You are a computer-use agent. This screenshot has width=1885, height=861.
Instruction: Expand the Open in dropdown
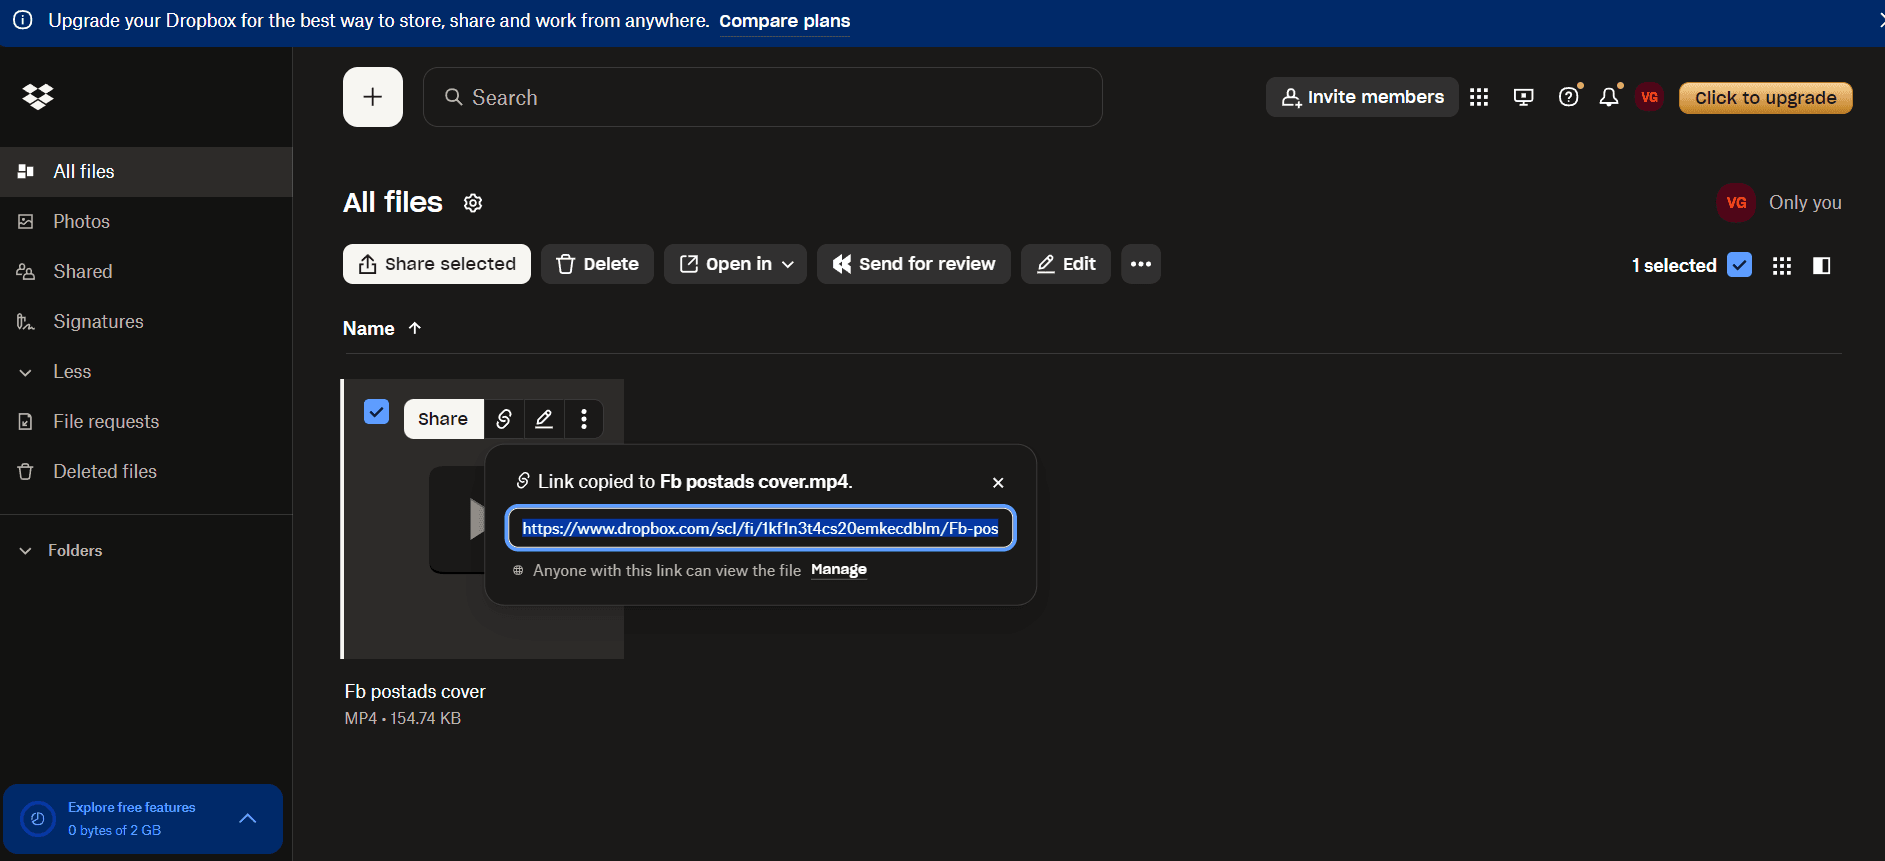(735, 264)
